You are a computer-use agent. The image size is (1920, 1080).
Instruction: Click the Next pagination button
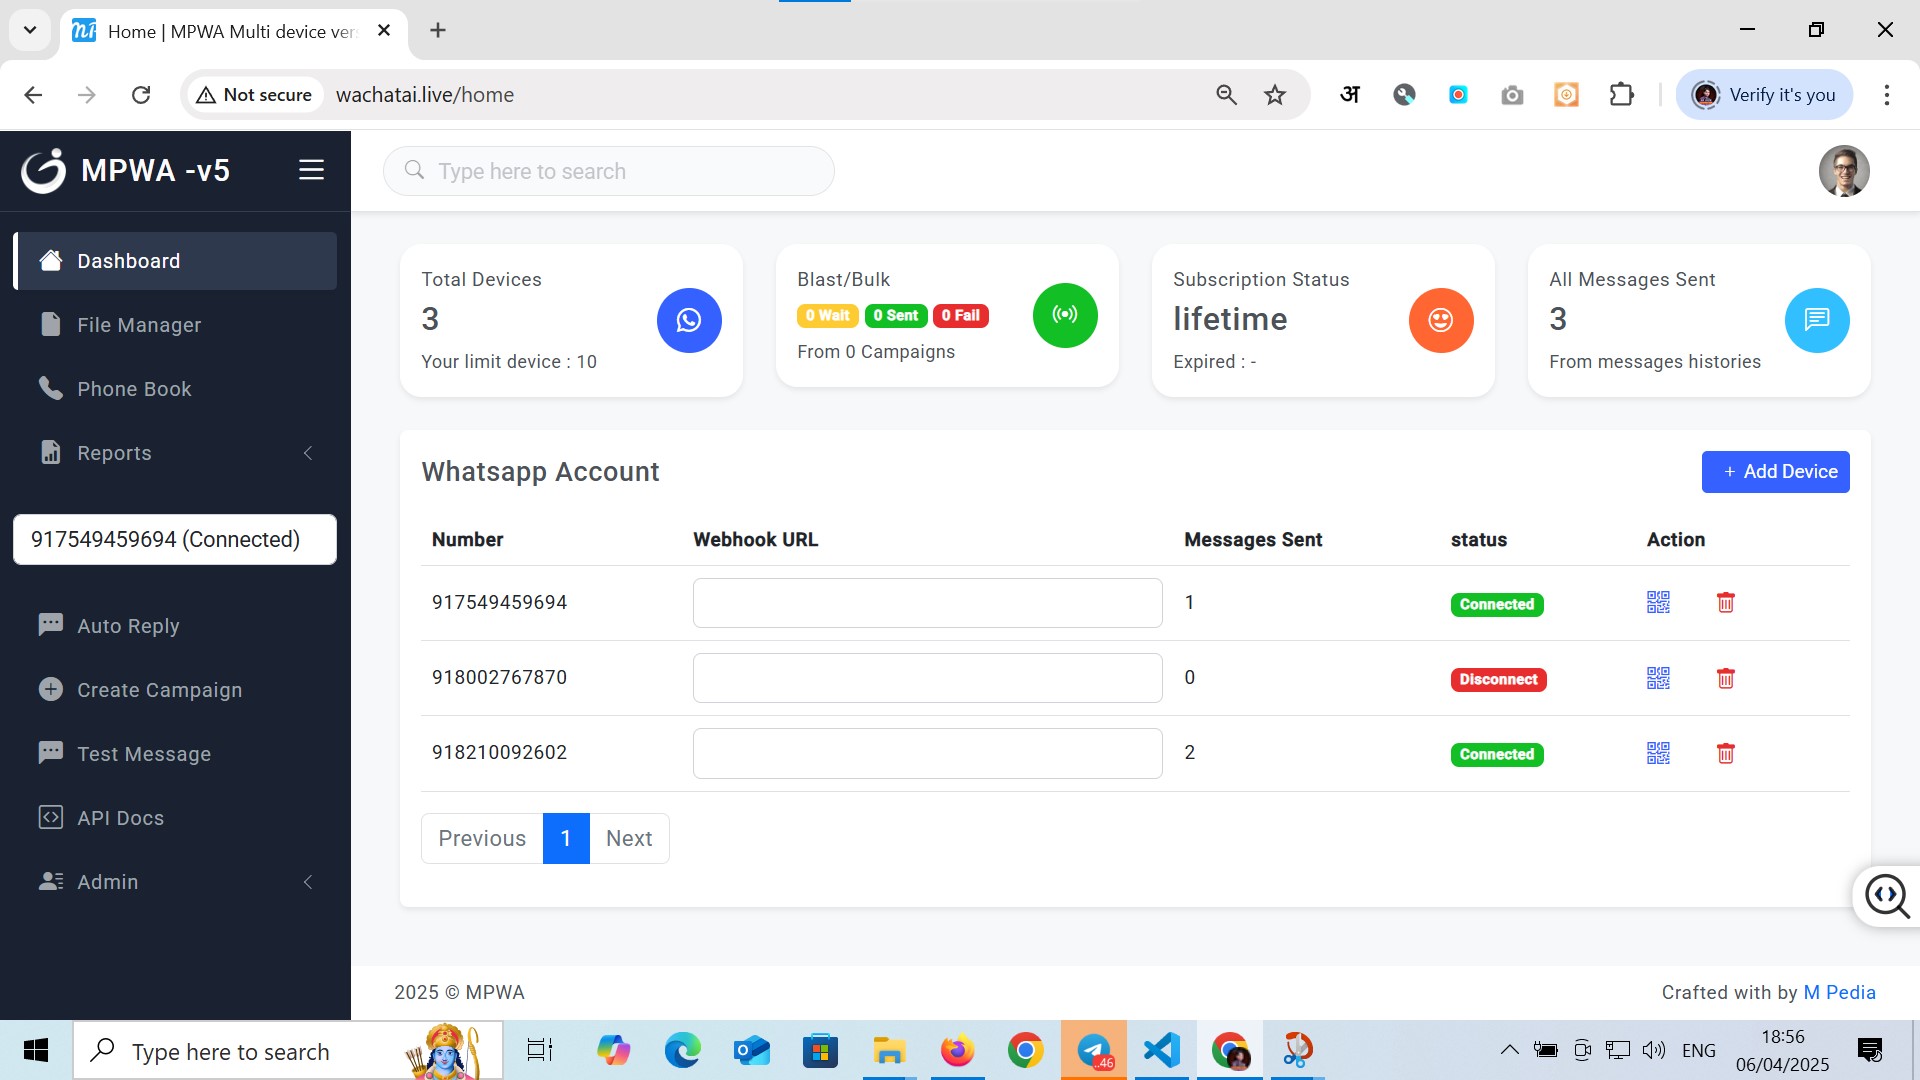point(628,838)
